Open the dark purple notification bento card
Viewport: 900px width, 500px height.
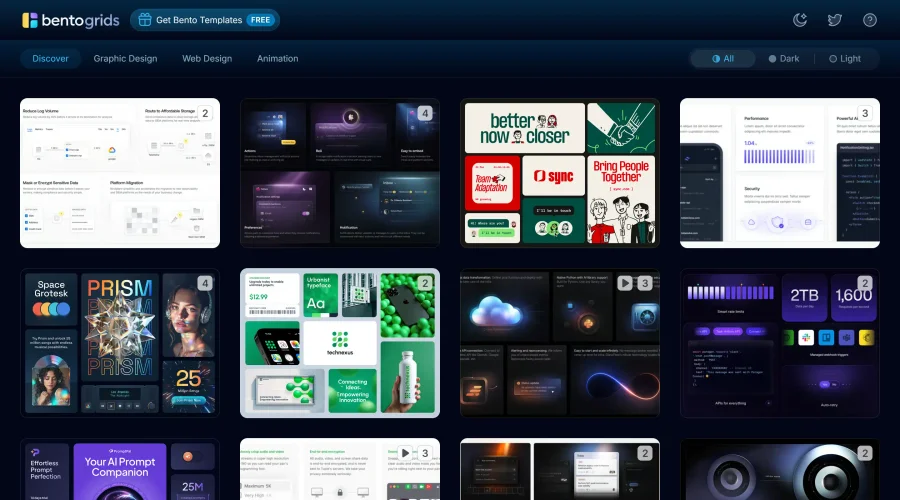coord(340,173)
